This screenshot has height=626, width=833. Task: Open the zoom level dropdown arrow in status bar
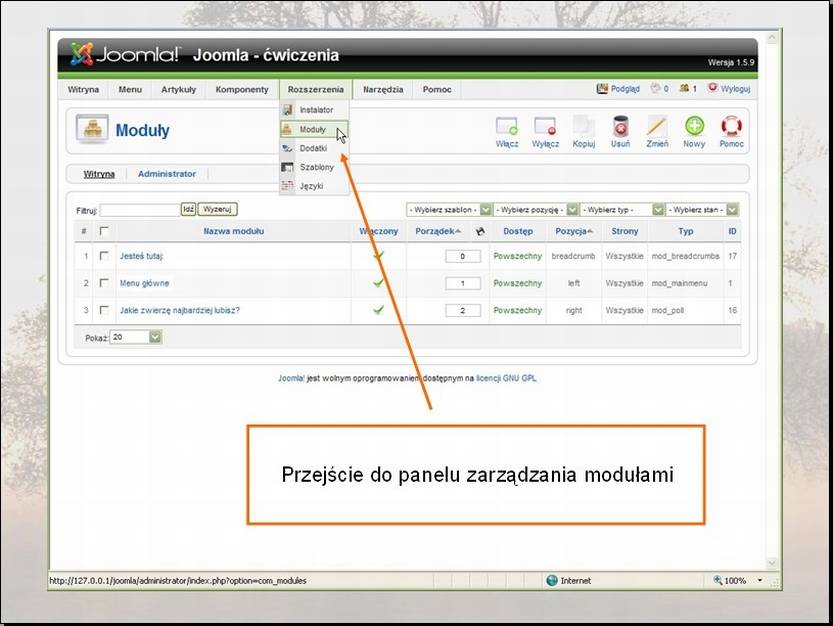(760, 580)
